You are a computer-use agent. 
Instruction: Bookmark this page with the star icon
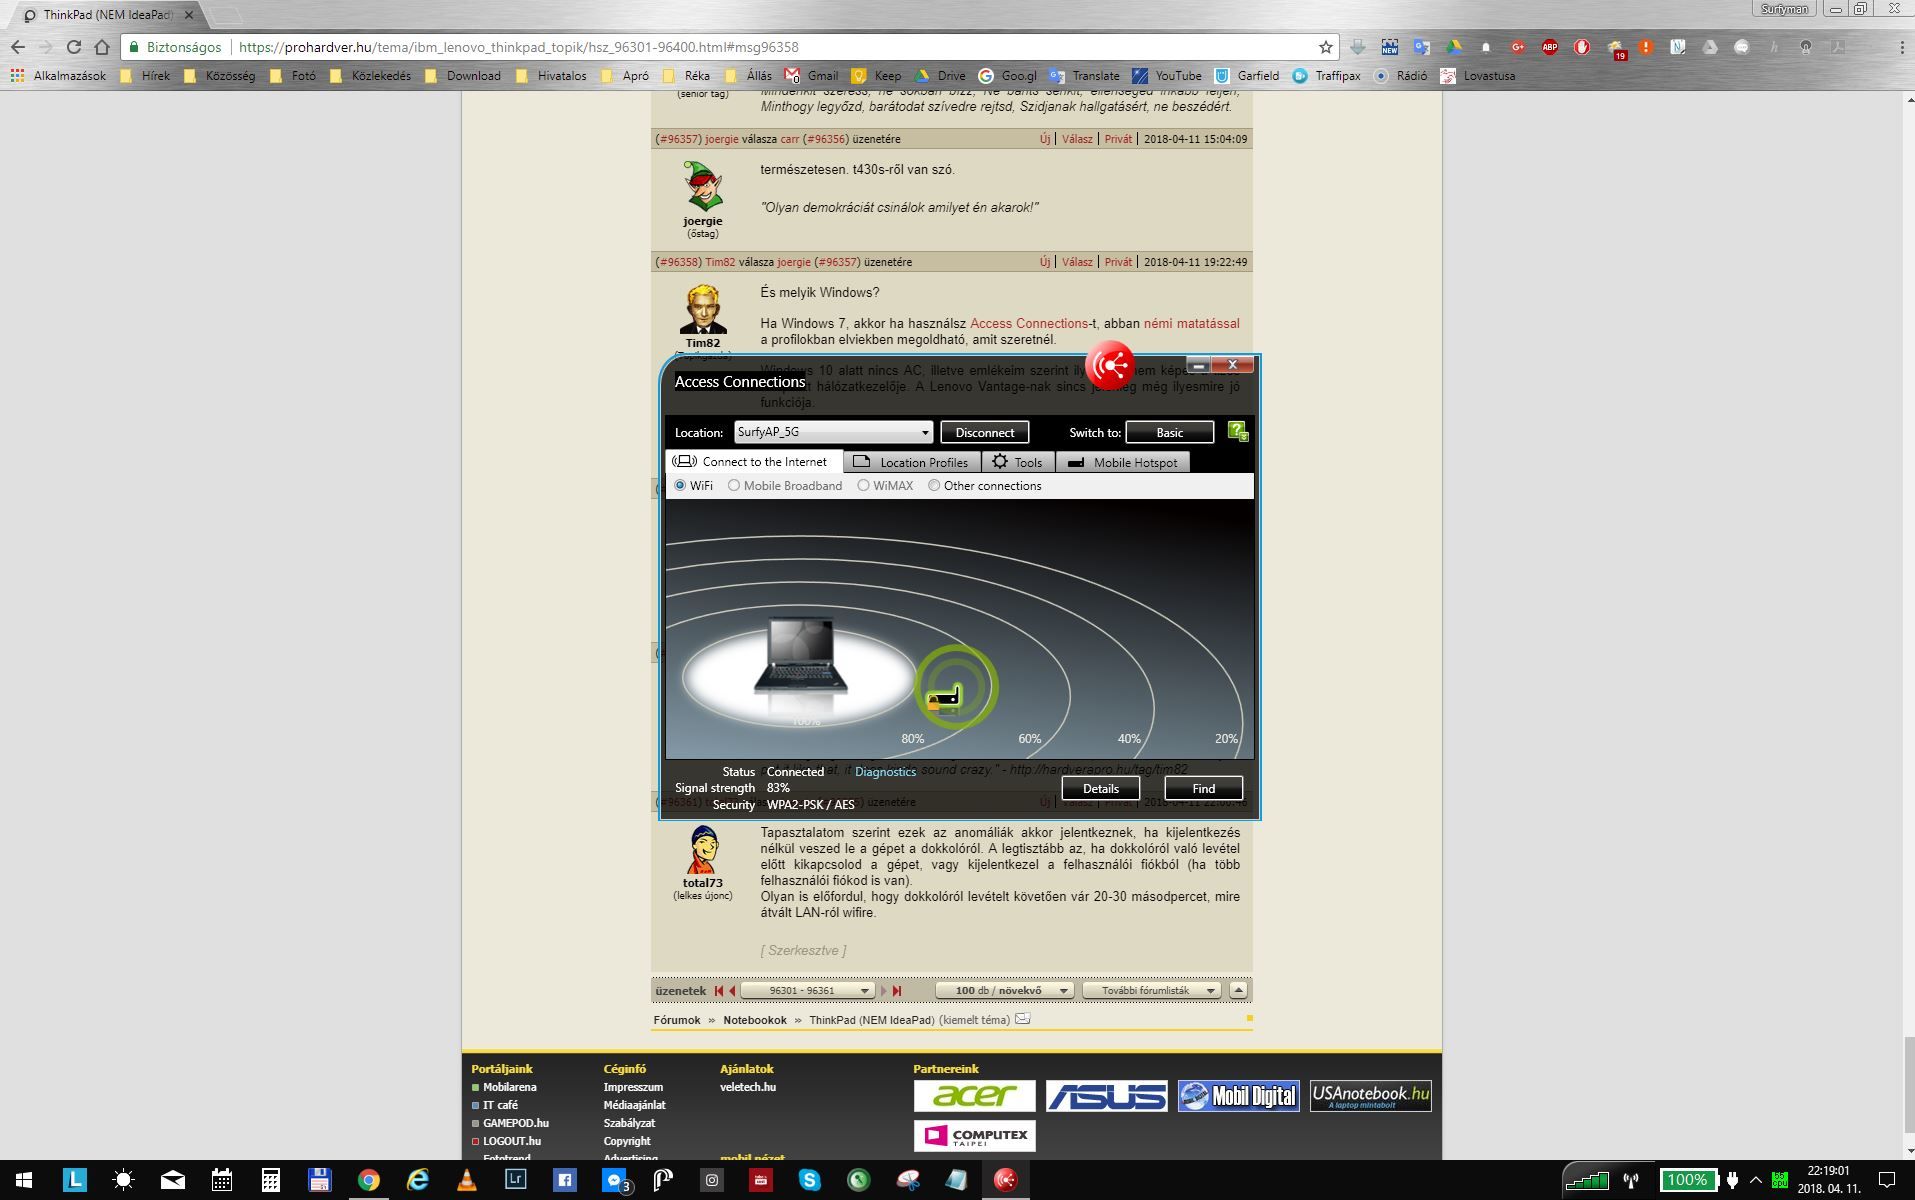pos(1326,47)
